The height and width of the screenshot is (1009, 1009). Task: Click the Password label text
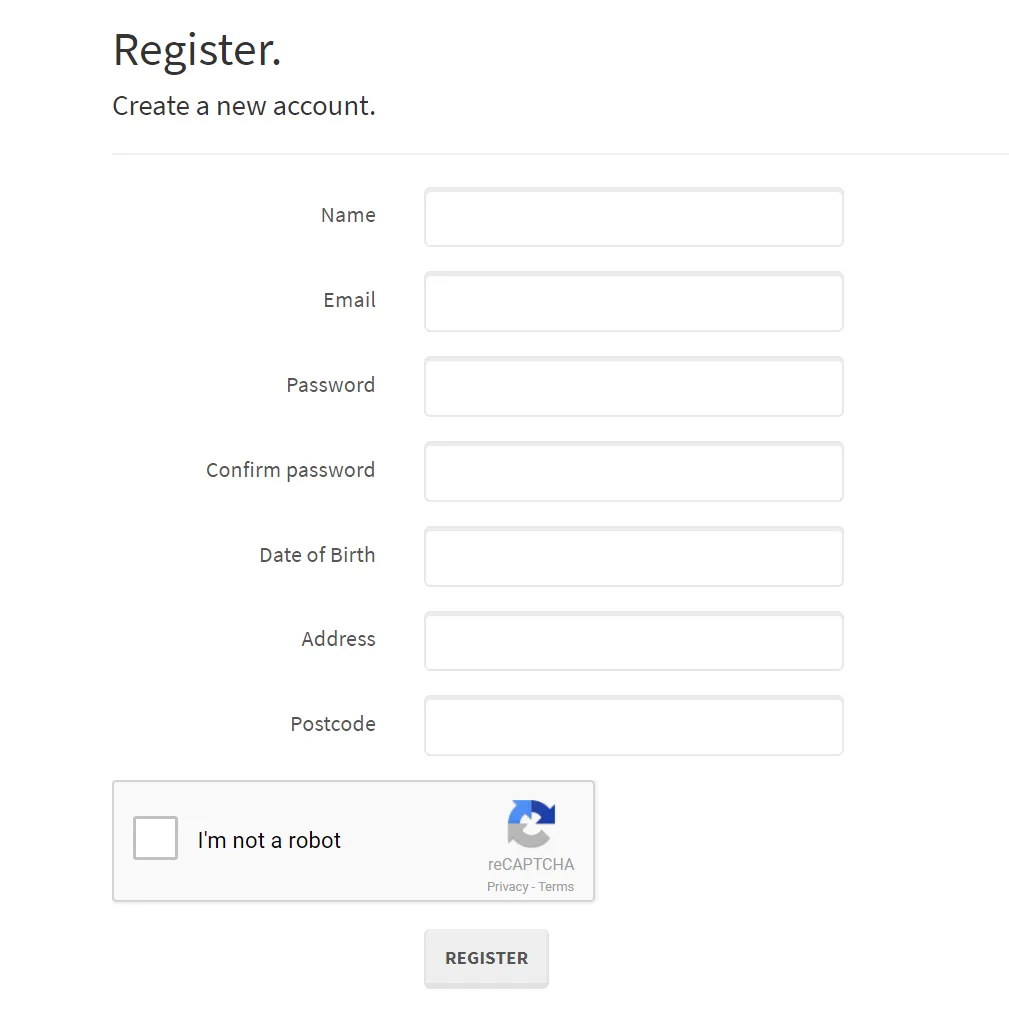(330, 385)
